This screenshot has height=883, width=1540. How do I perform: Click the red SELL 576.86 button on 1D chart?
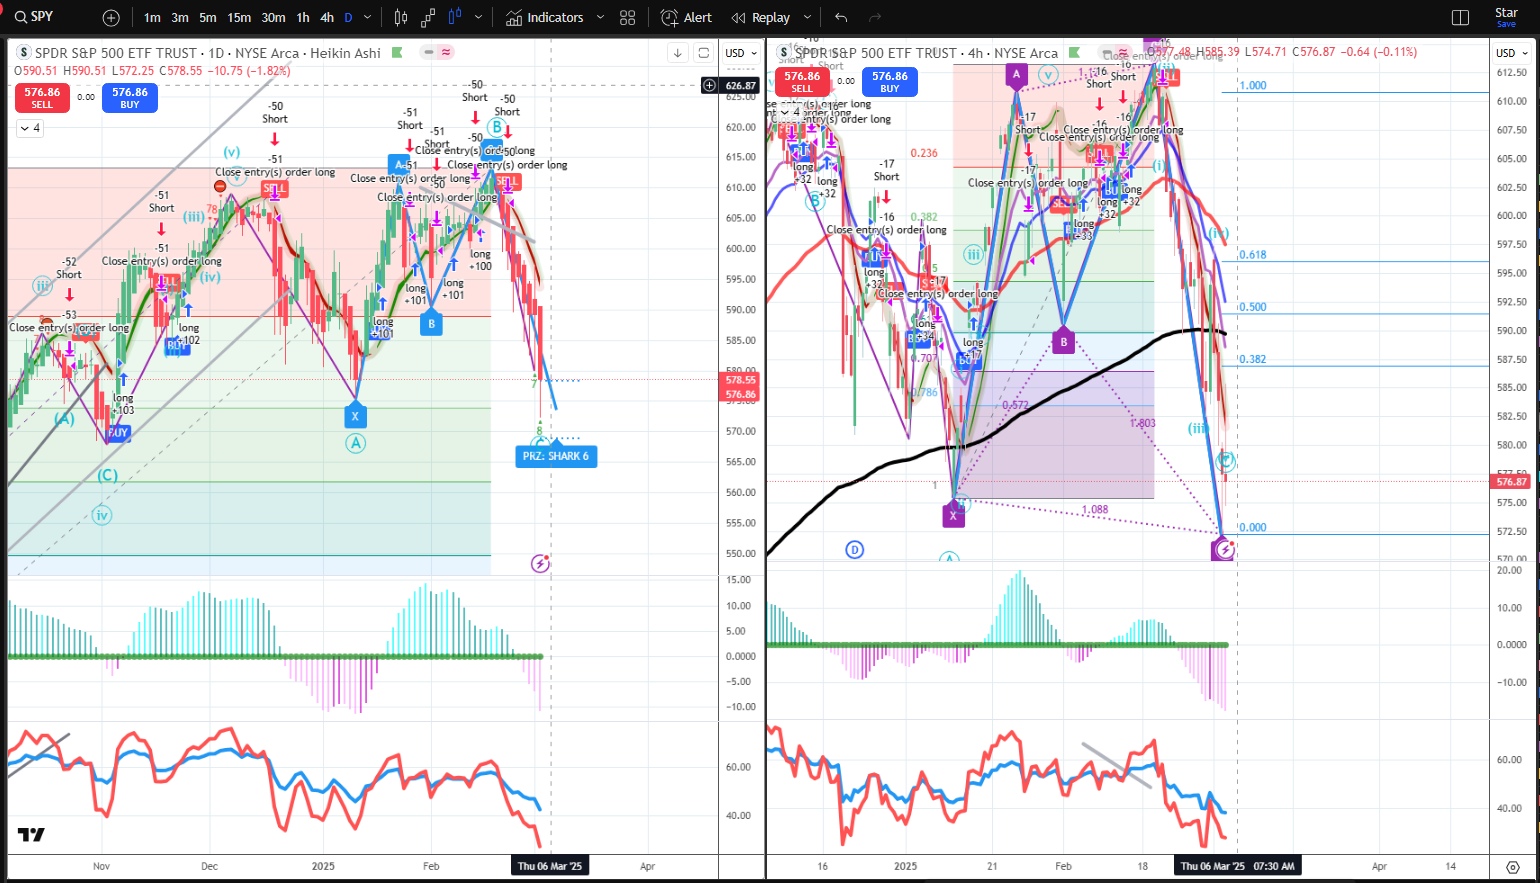42,97
